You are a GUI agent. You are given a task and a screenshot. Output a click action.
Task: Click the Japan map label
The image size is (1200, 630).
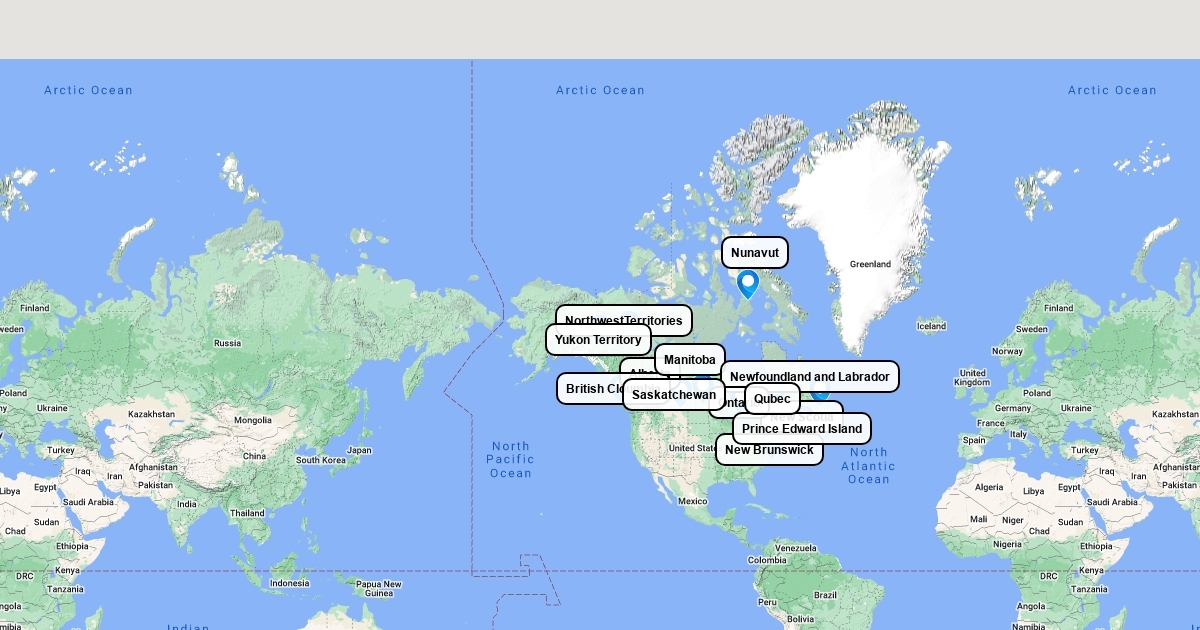[361, 450]
